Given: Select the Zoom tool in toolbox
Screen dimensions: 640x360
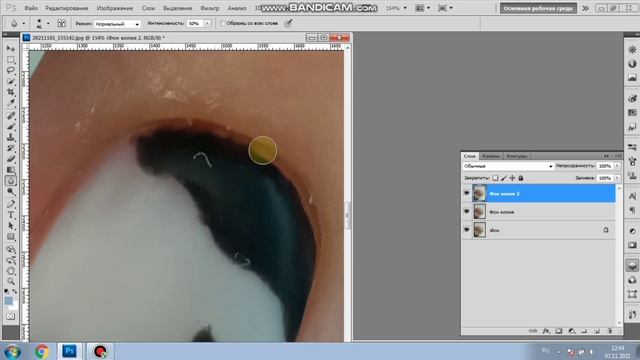Looking at the screenshot, I should 11,282.
